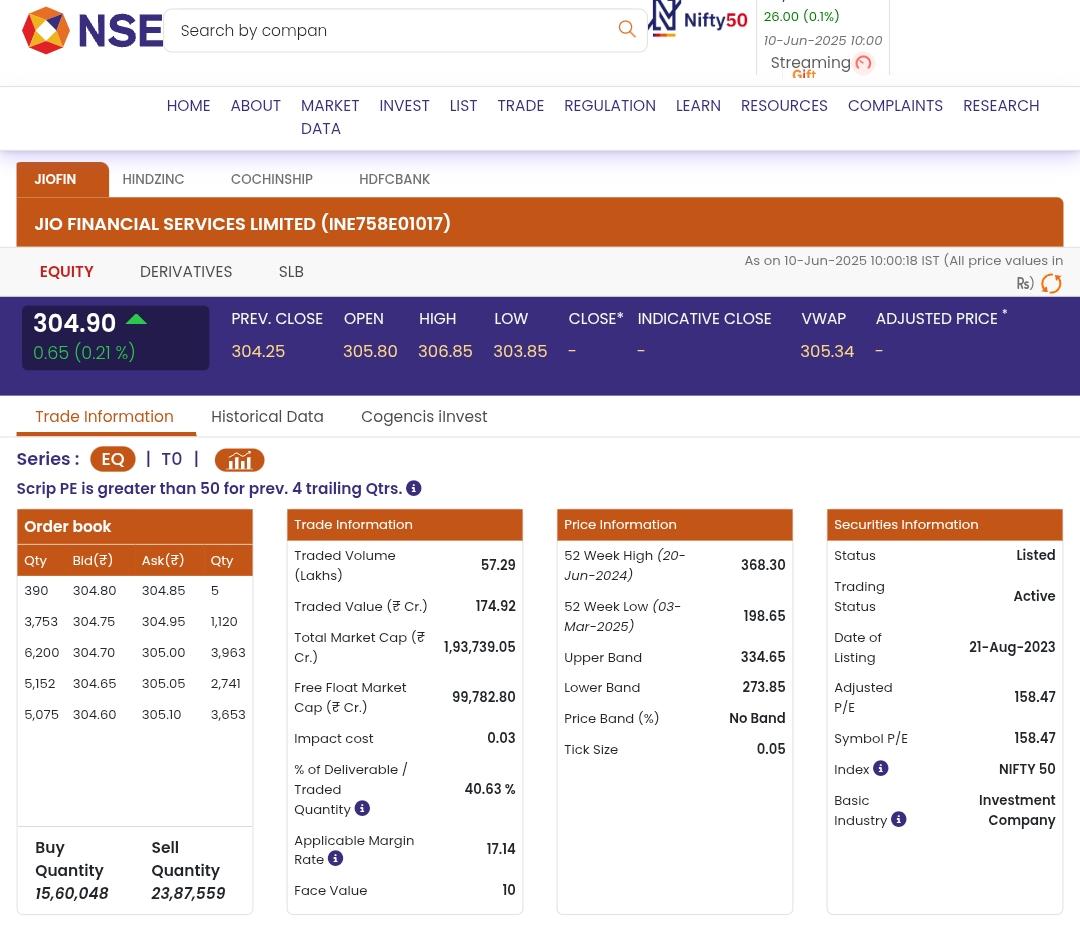Select the SLB tab

point(291,272)
